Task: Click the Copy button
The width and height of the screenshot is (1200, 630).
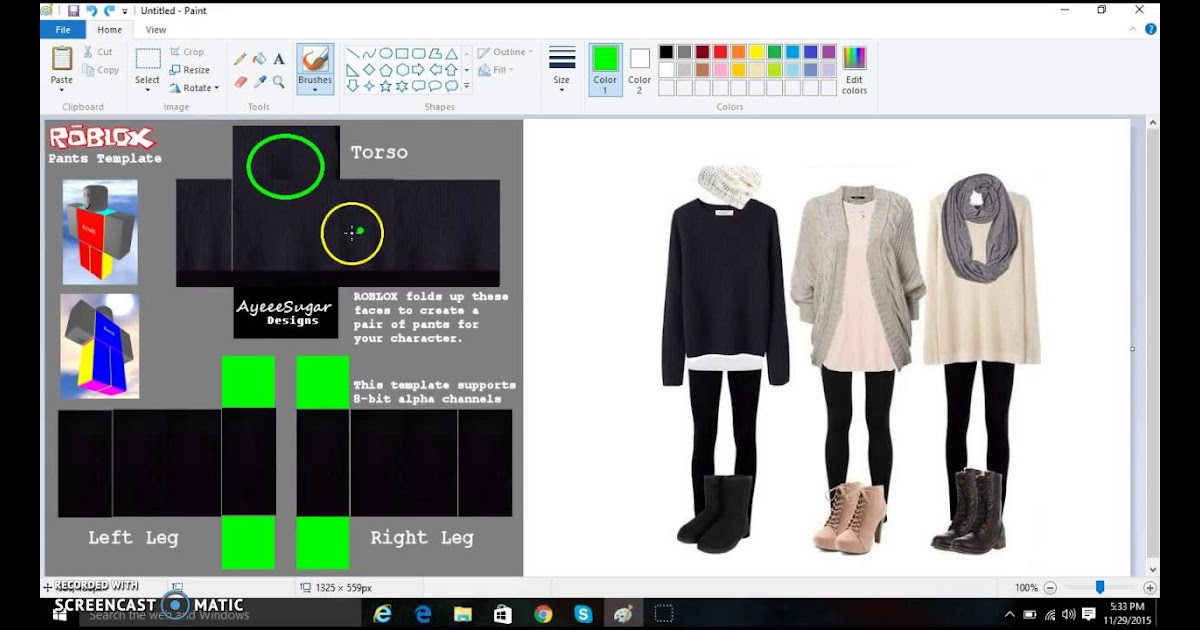Action: coord(100,70)
